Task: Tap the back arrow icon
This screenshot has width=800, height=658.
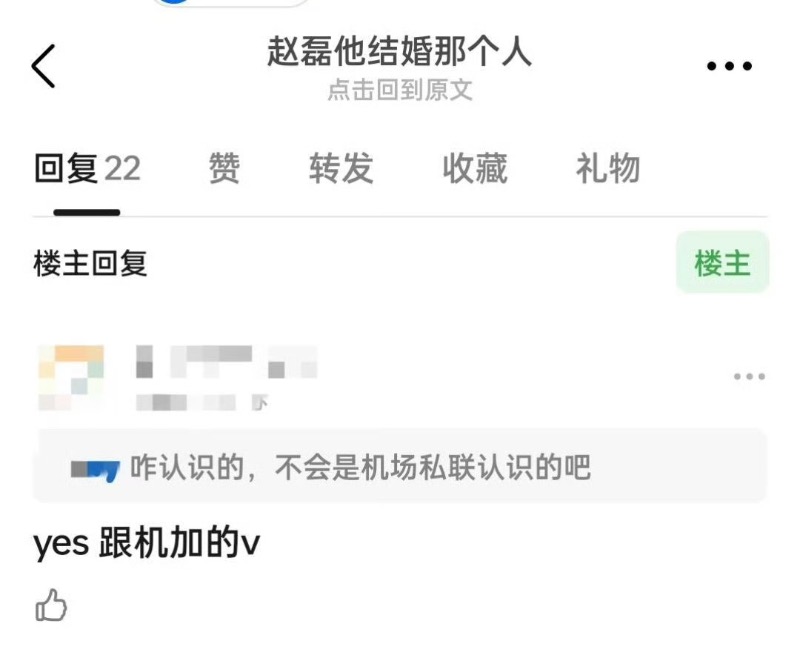Action: [x=43, y=66]
